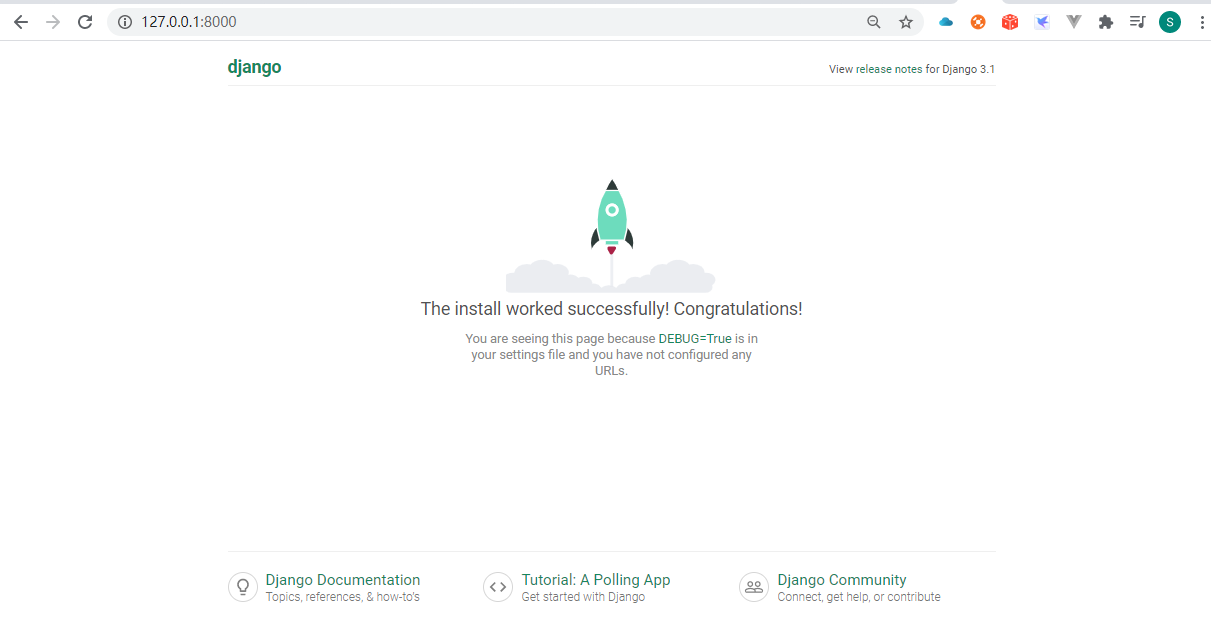This screenshot has height=619, width=1211.
Task: Click 'The install worked successfully! Congratulations!' heading
Action: (x=611, y=309)
